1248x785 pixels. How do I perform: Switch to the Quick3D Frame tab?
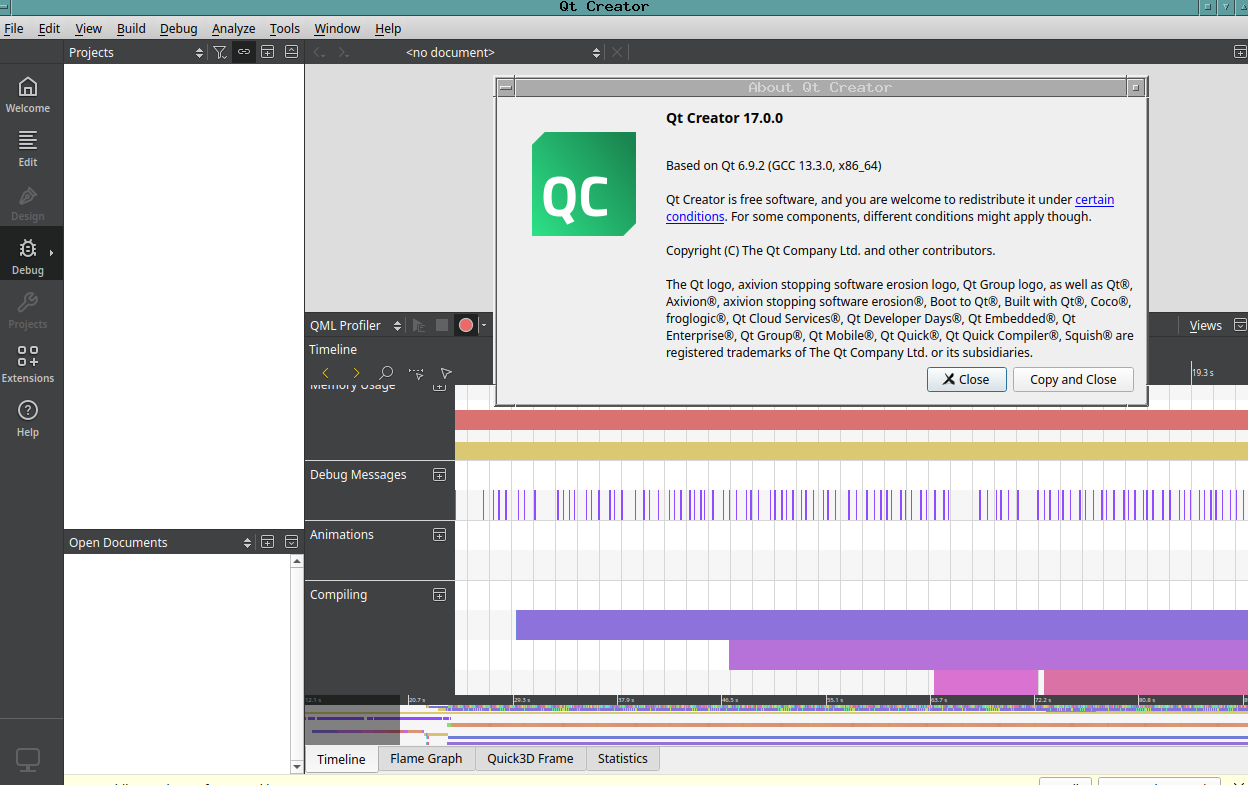click(x=530, y=758)
